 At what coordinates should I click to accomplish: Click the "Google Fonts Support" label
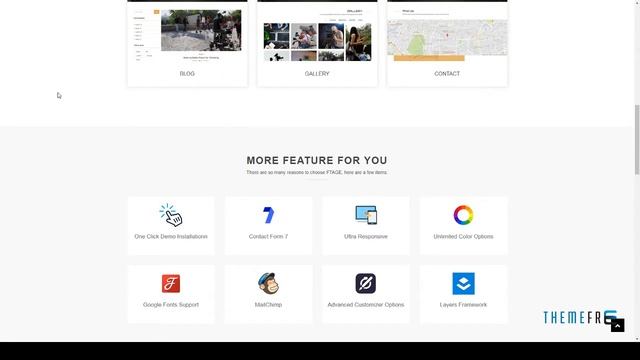(171, 304)
